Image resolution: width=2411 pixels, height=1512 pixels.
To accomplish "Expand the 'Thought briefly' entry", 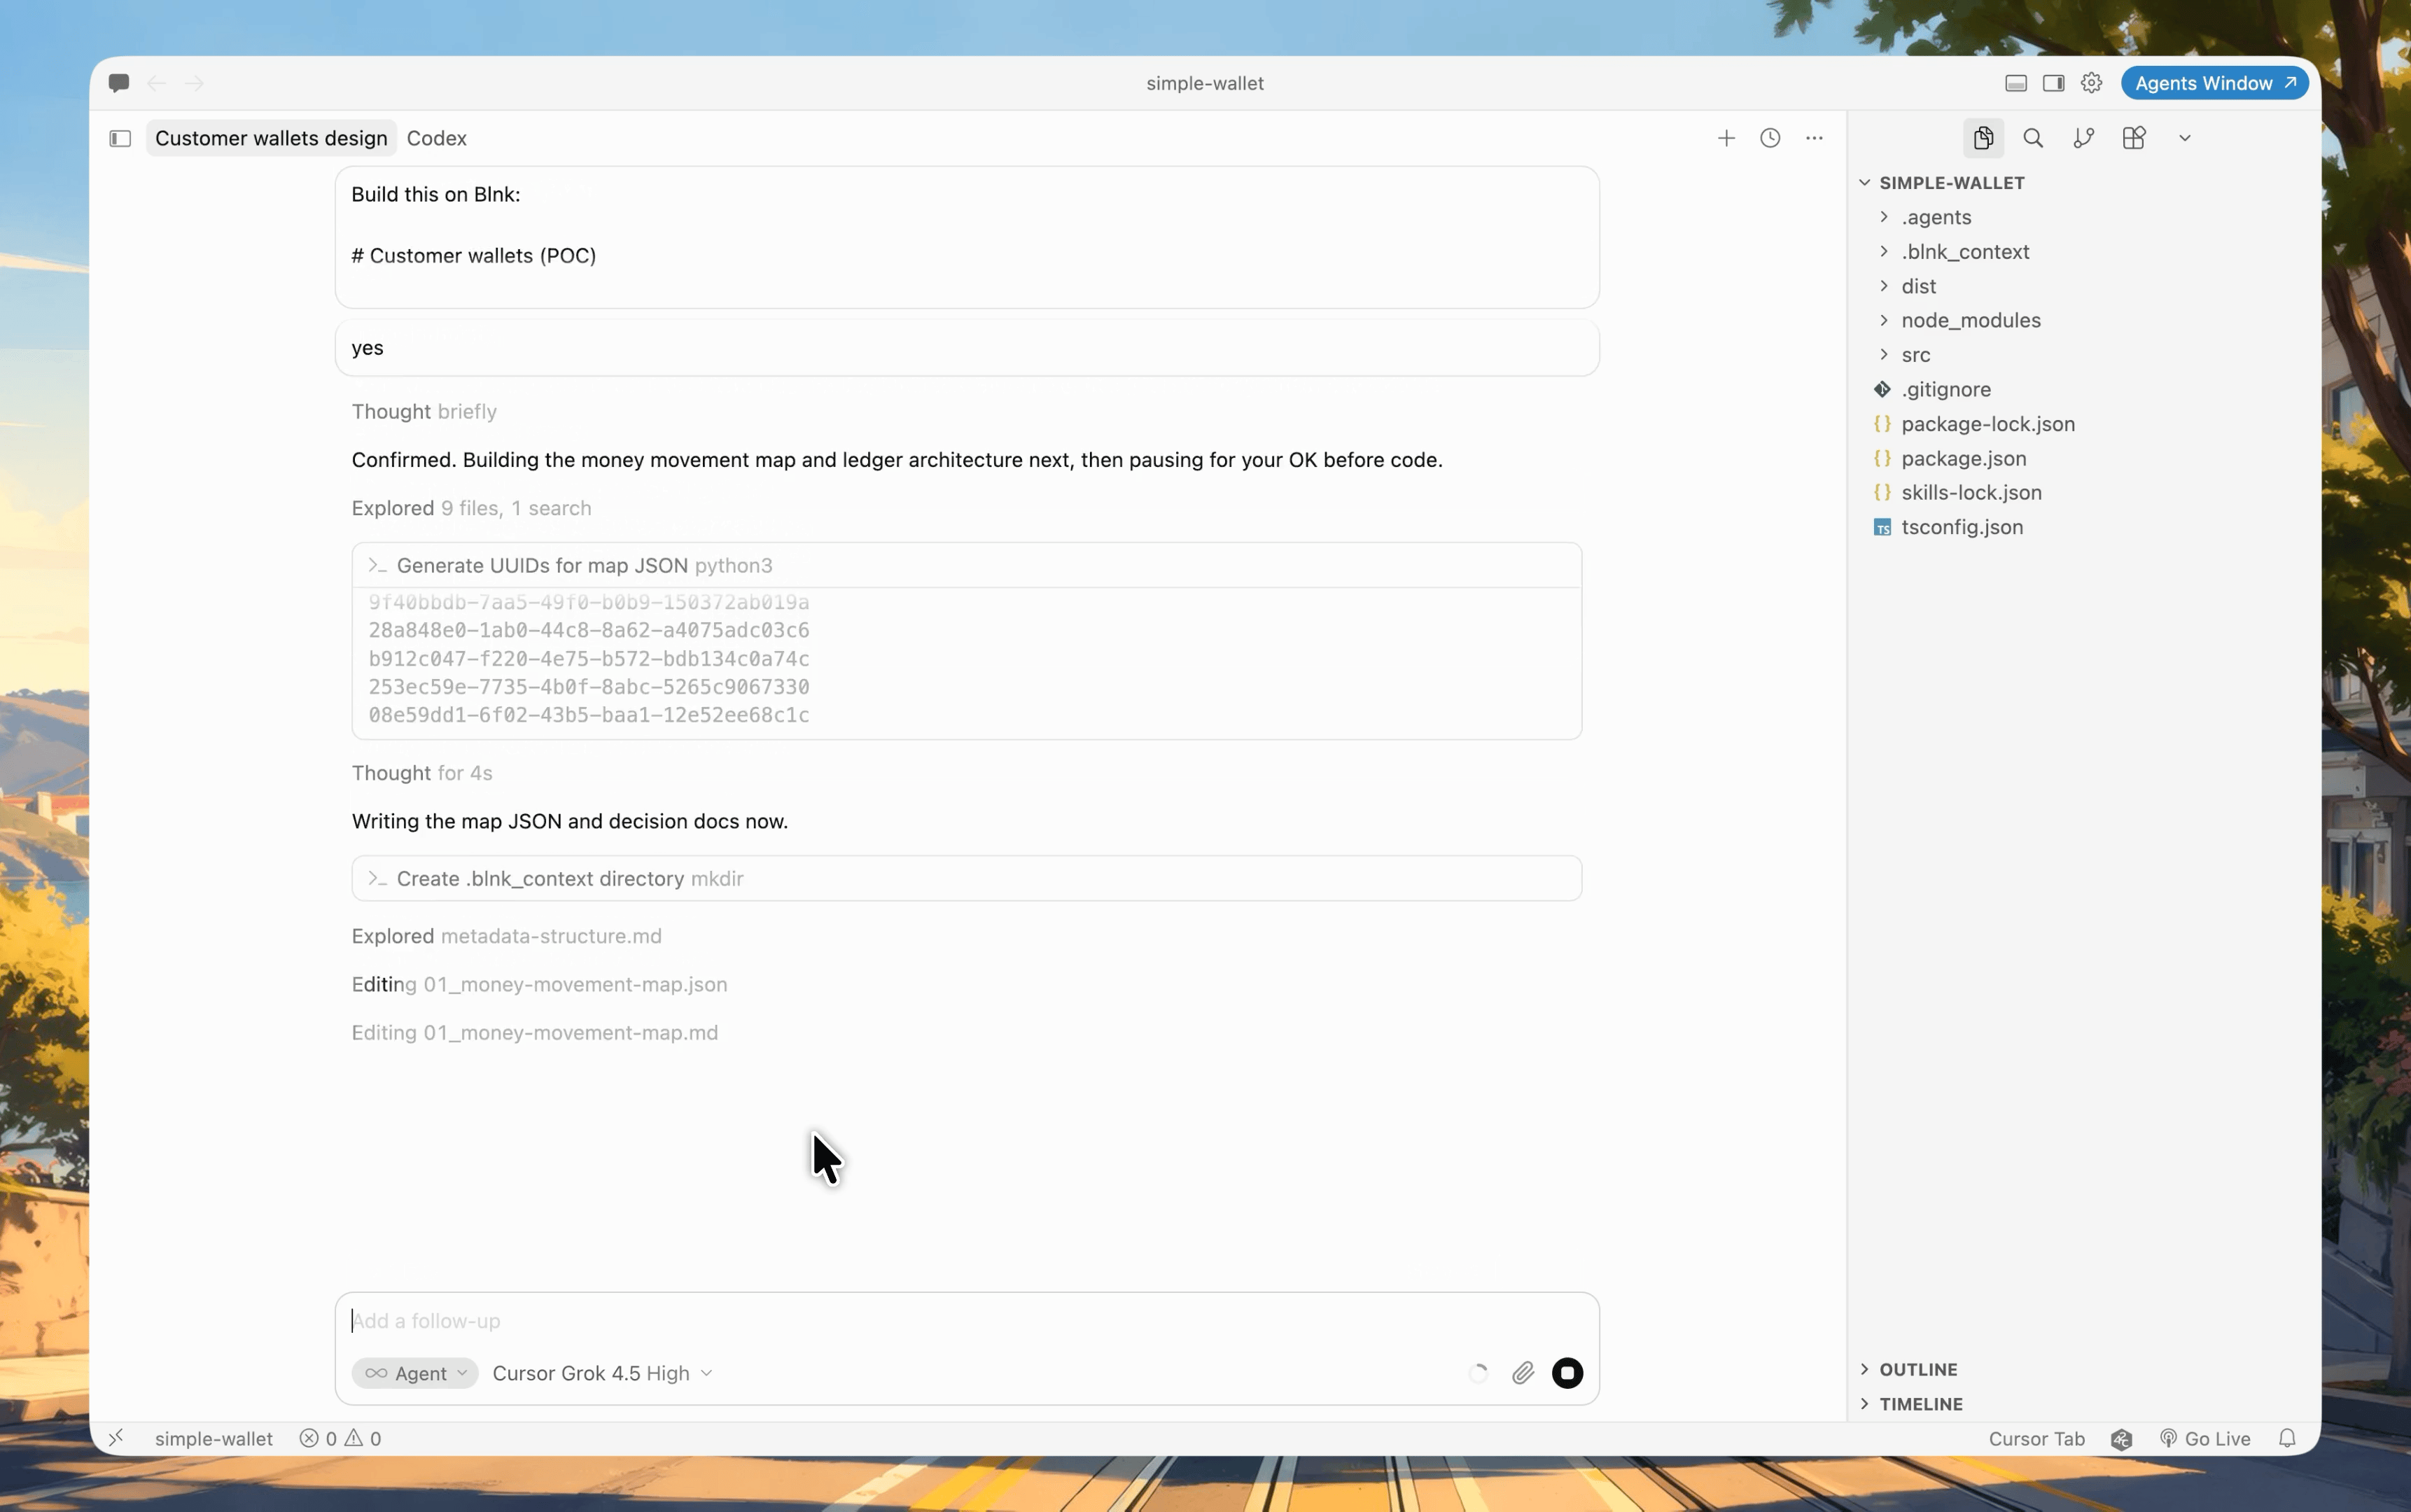I will 424,412.
